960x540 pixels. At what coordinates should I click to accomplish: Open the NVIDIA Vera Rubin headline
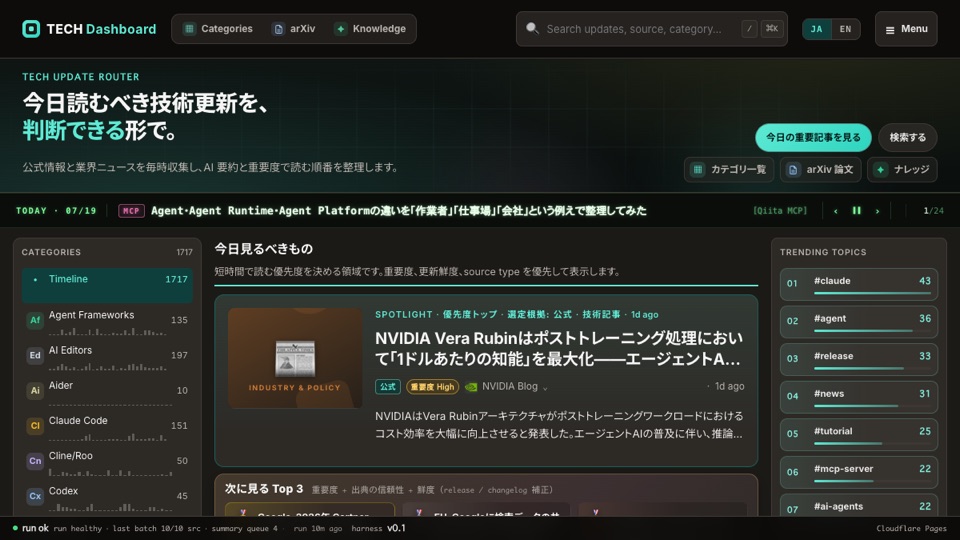tap(558, 348)
